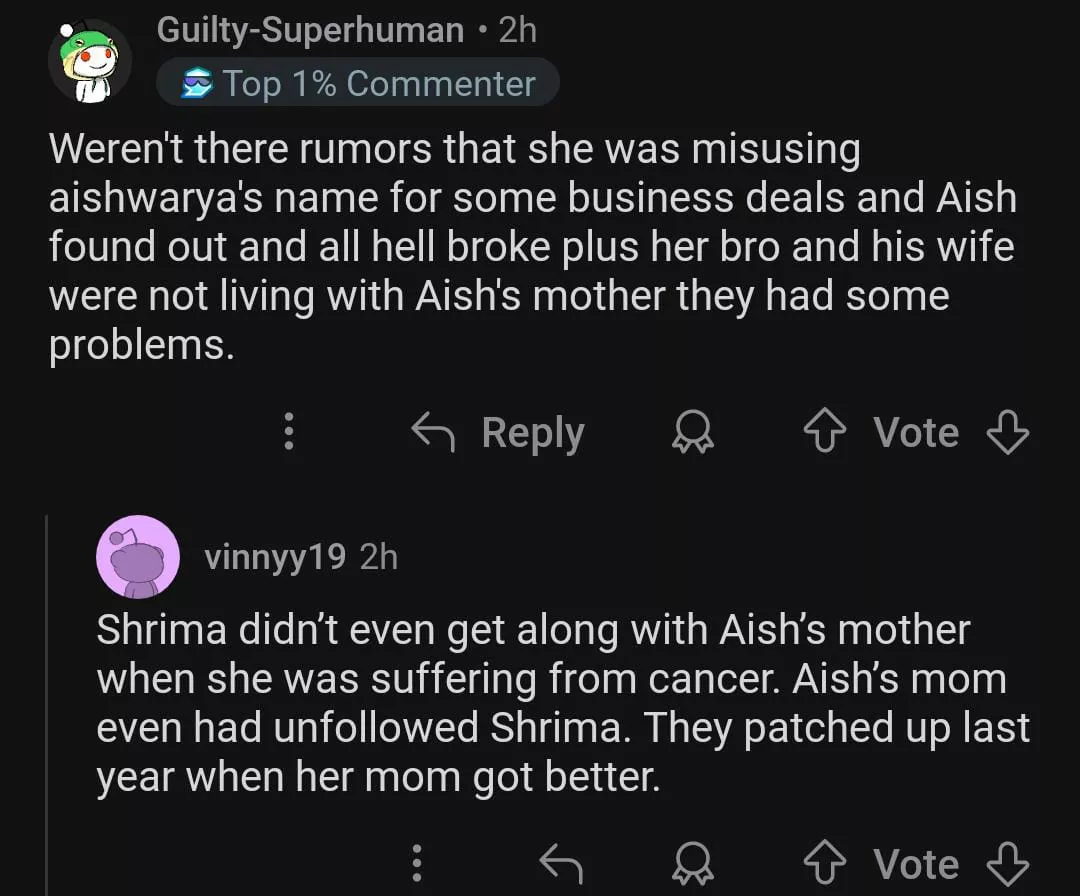The width and height of the screenshot is (1080, 896).
Task: Open three-dot menu on Guilty-Superhuman's comment
Action: coord(289,432)
